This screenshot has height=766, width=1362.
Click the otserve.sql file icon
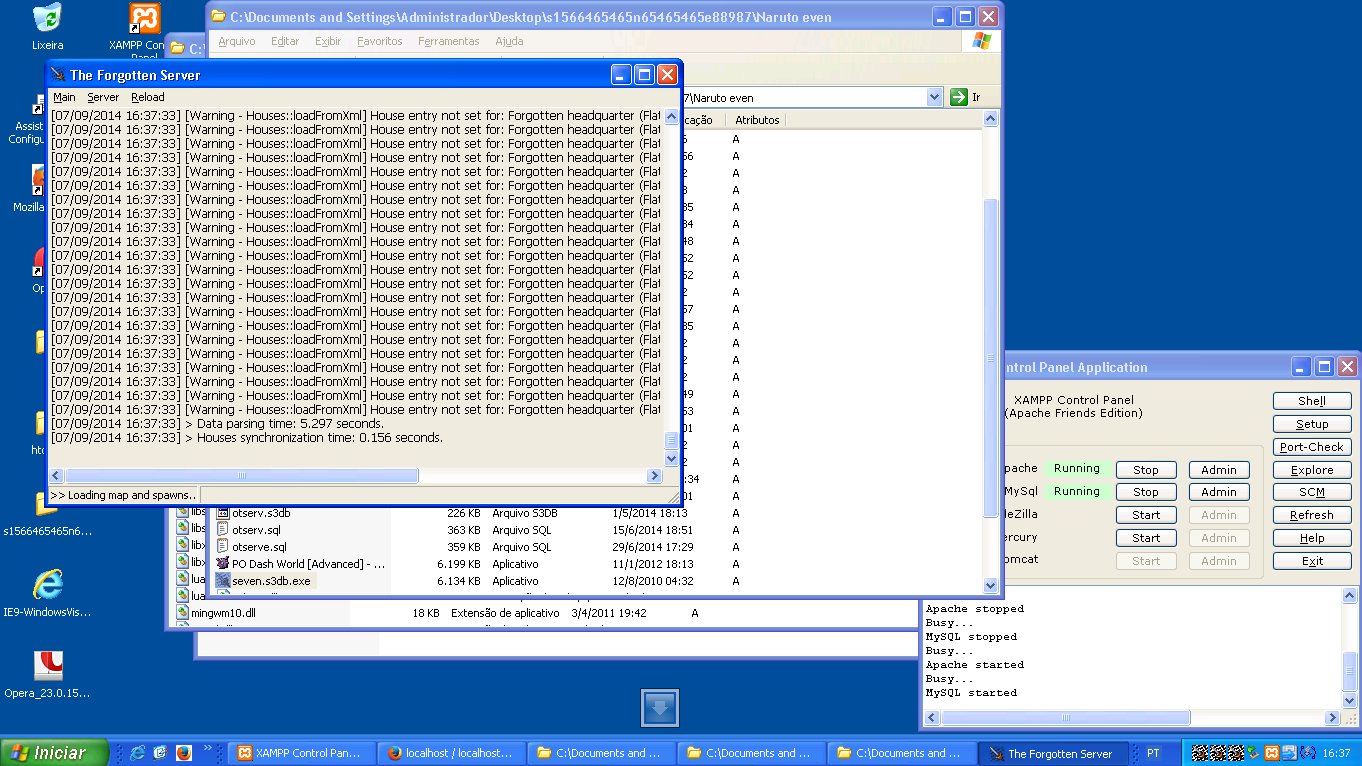point(223,547)
